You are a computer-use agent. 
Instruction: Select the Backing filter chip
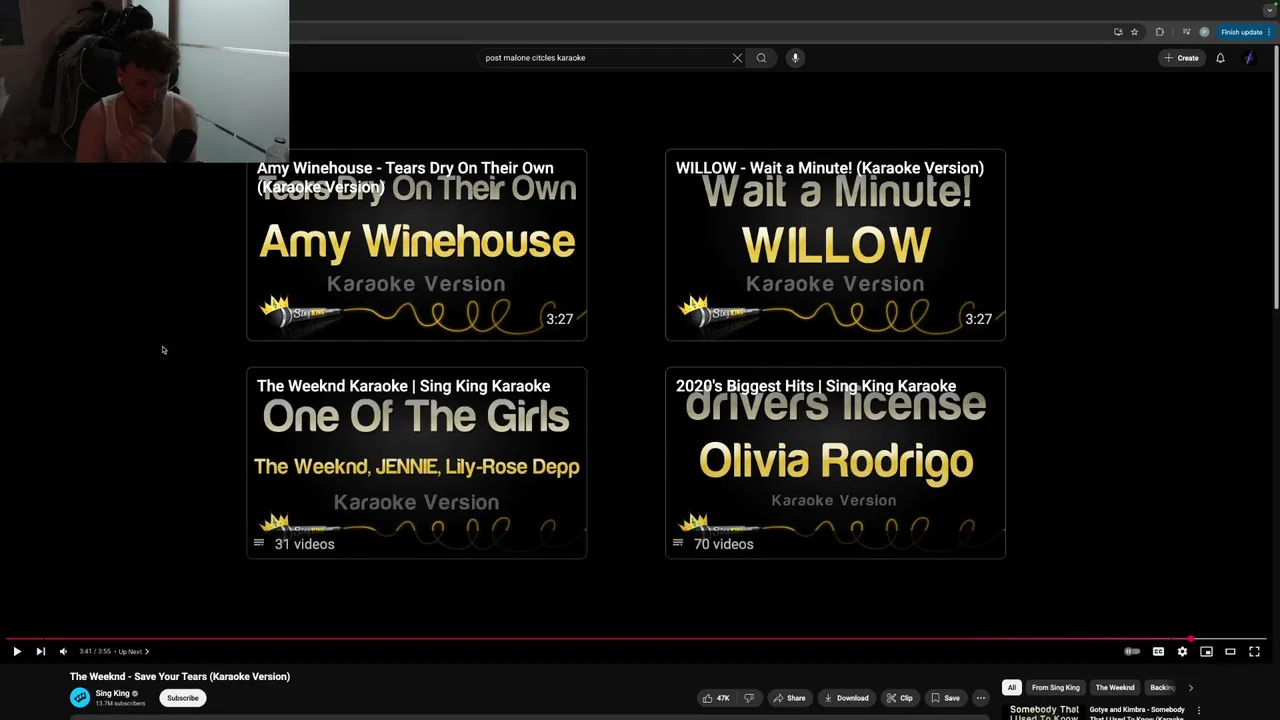1161,687
